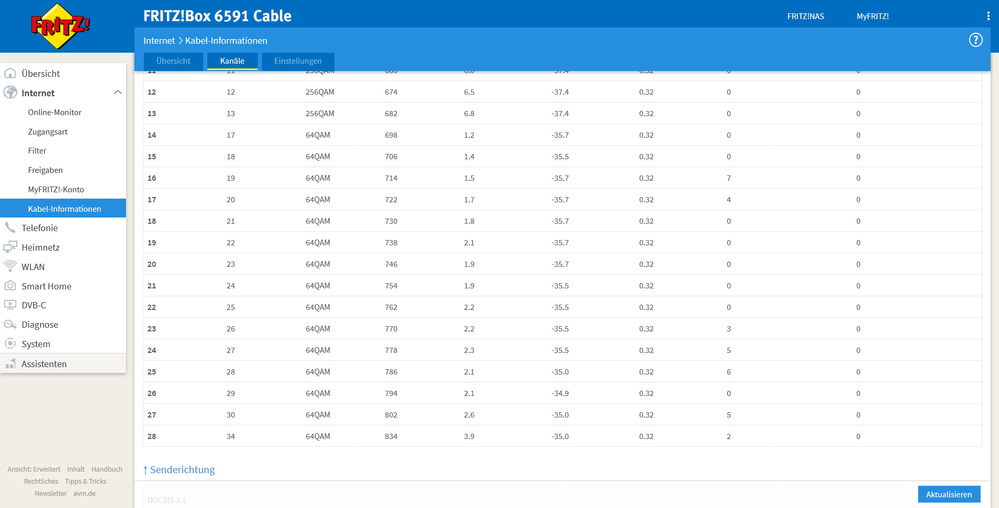This screenshot has height=508, width=999.
Task: Click error count 4 in row 17
Action: (x=728, y=200)
